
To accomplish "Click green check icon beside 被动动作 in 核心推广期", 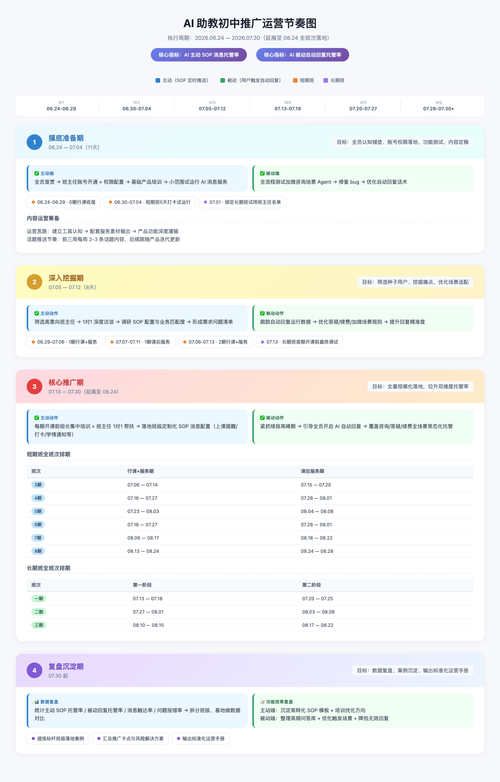I will tap(262, 417).
